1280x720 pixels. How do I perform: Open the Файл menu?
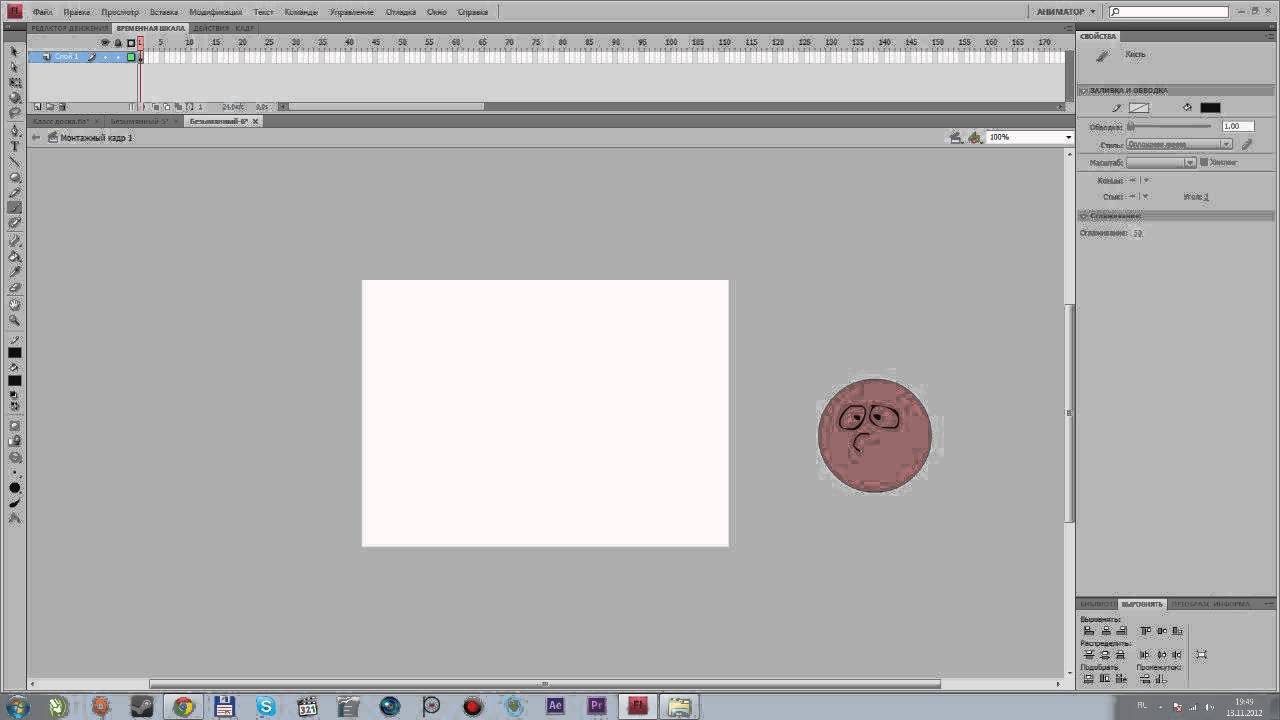[42, 12]
